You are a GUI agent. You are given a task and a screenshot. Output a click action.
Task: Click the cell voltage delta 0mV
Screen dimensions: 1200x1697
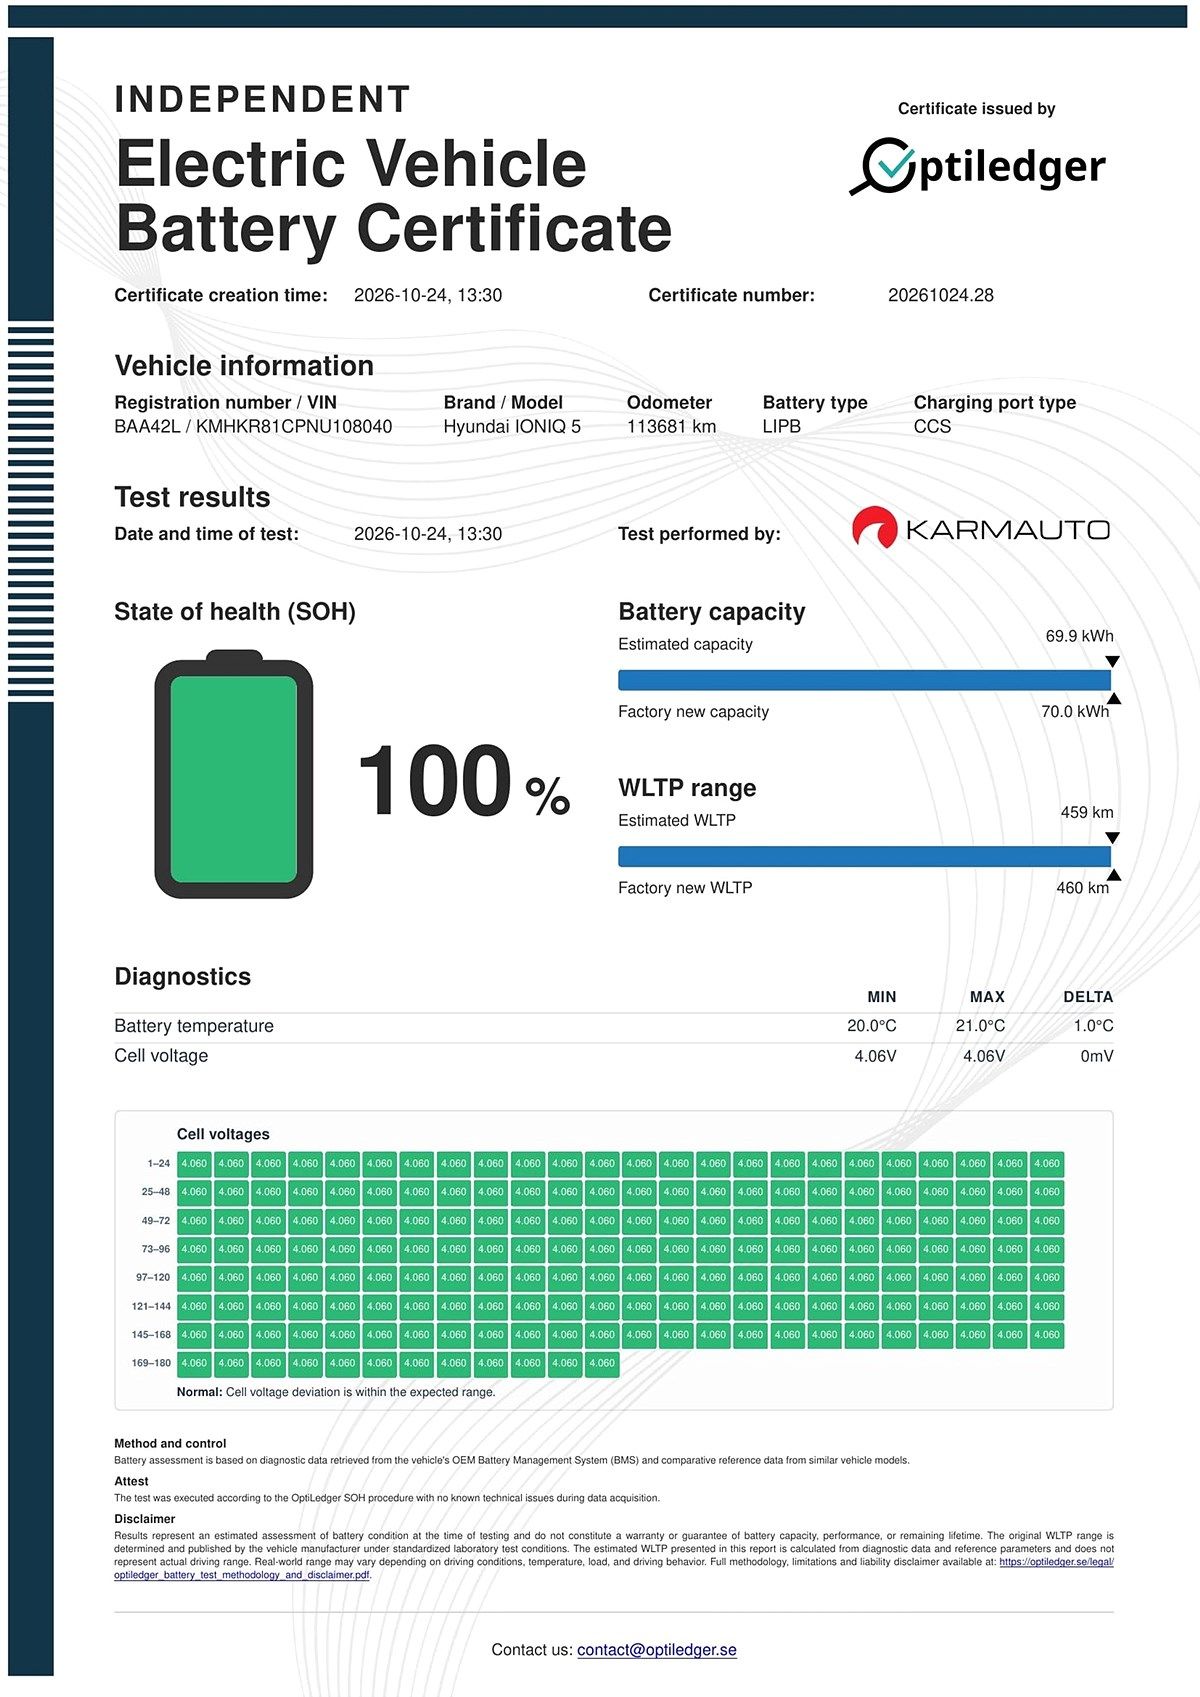(1097, 1056)
